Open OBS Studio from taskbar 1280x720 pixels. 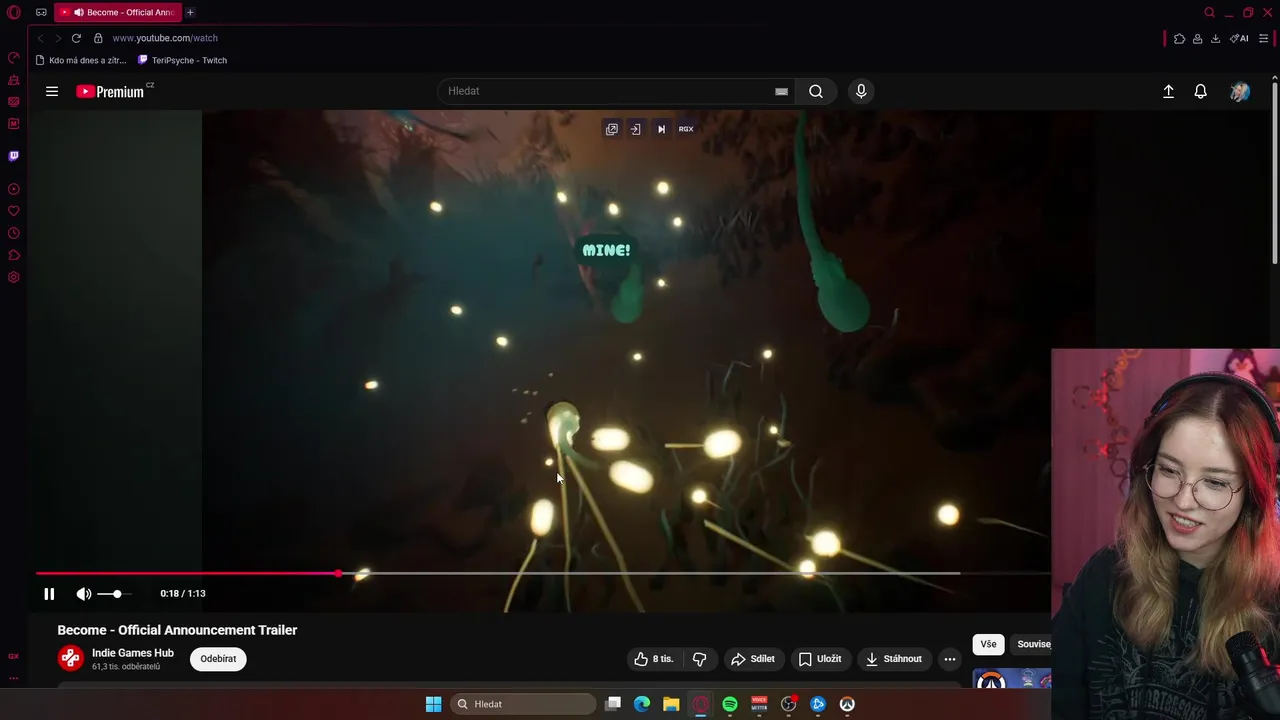click(788, 704)
